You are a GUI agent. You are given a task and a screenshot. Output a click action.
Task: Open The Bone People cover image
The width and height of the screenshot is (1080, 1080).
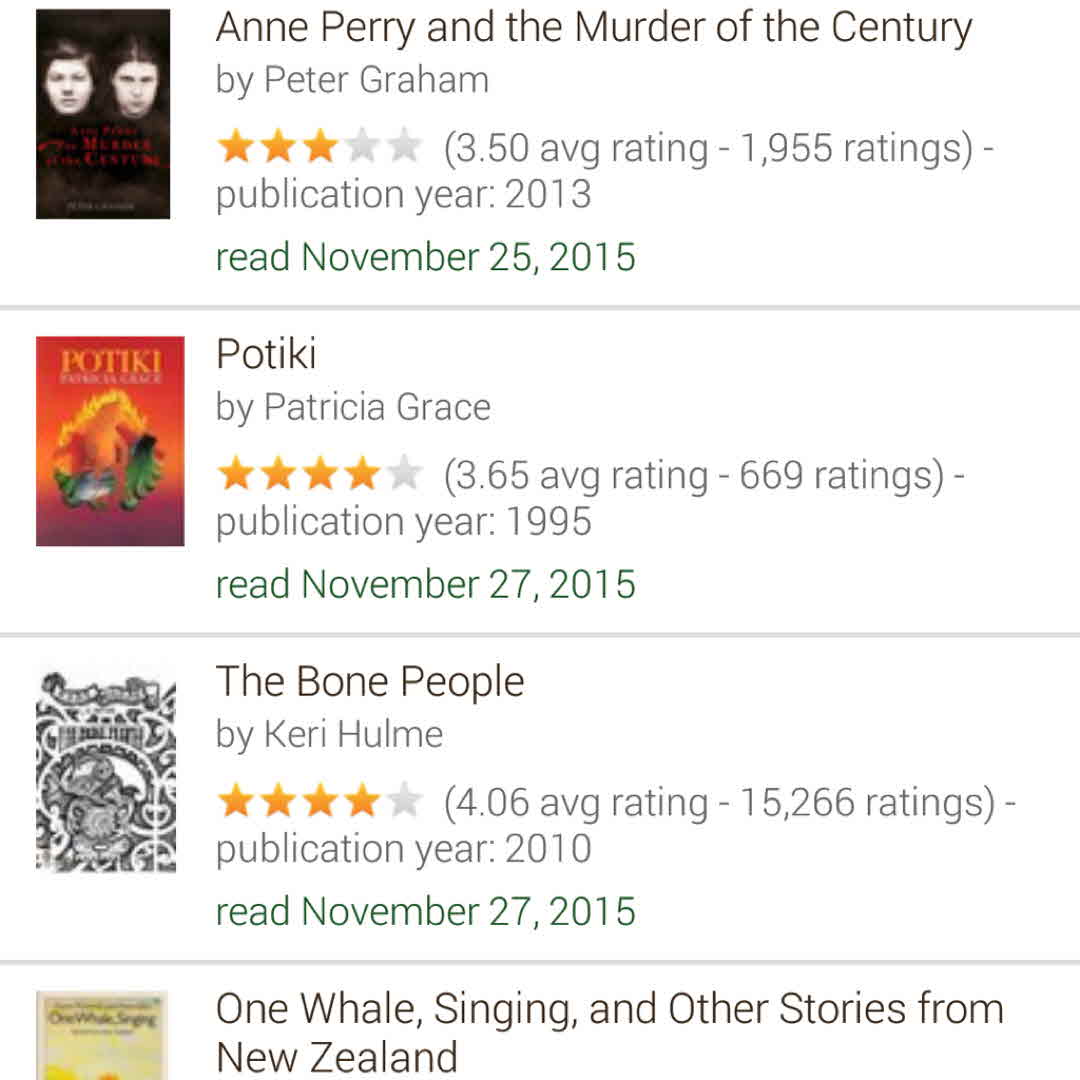click(x=106, y=770)
